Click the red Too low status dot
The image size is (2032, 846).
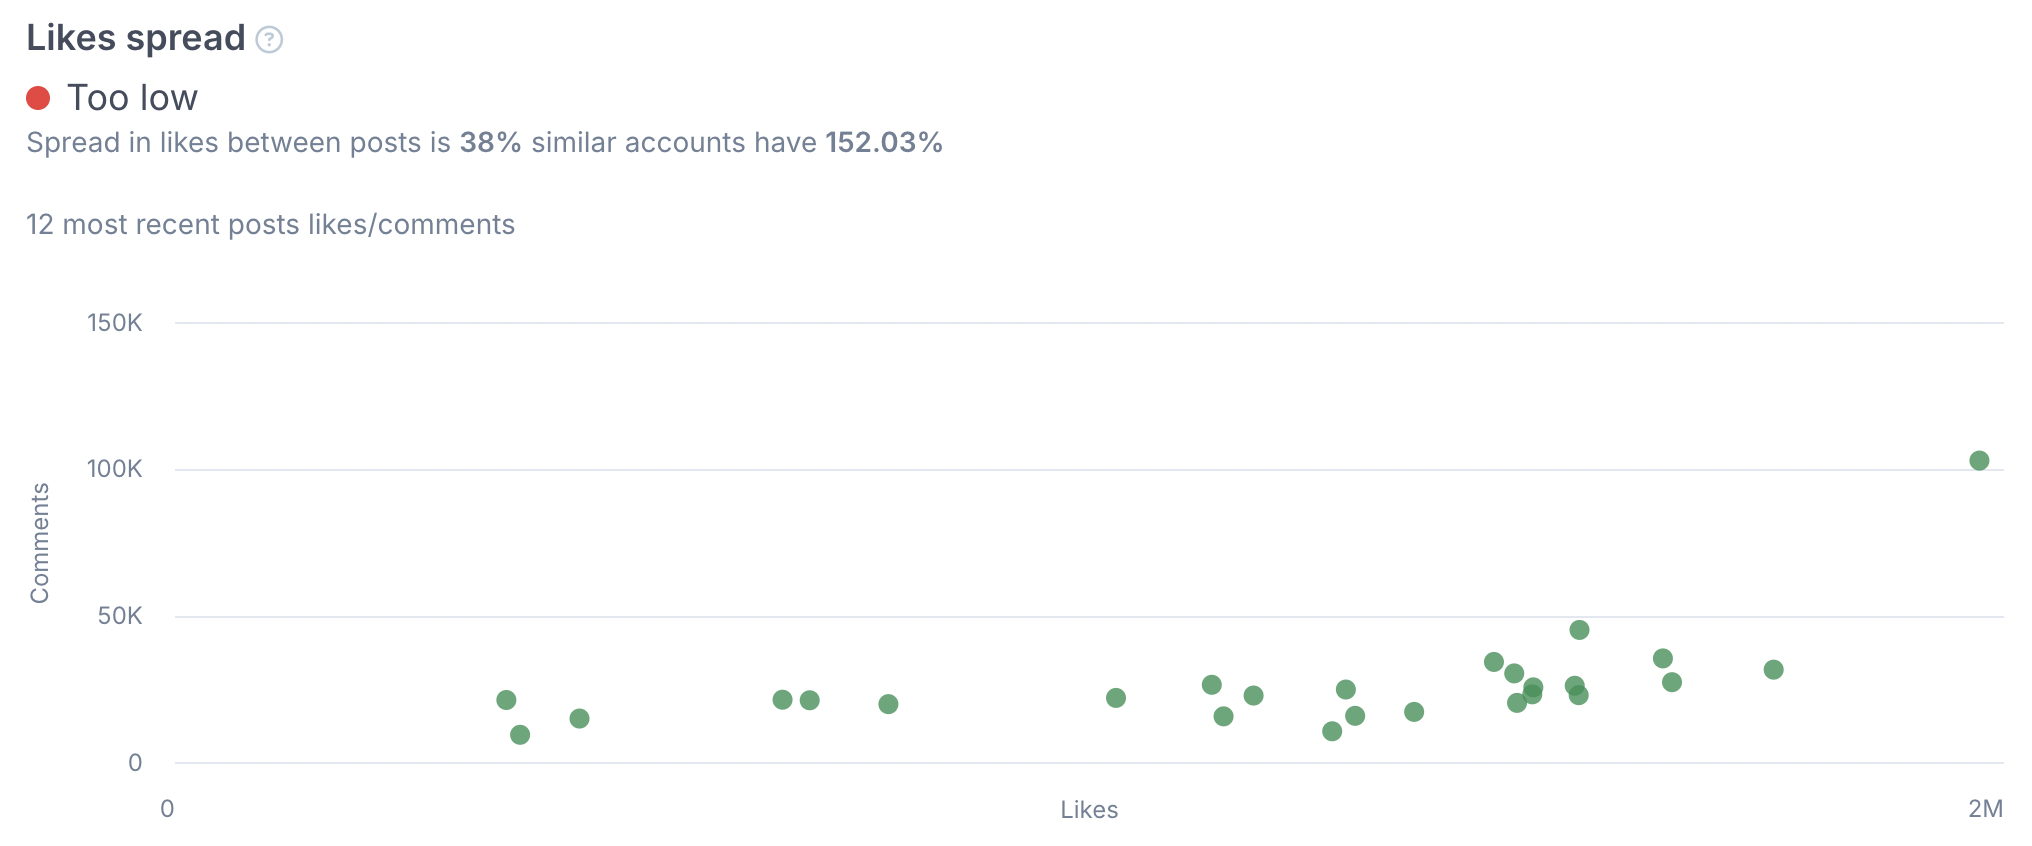pyautogui.click(x=38, y=97)
